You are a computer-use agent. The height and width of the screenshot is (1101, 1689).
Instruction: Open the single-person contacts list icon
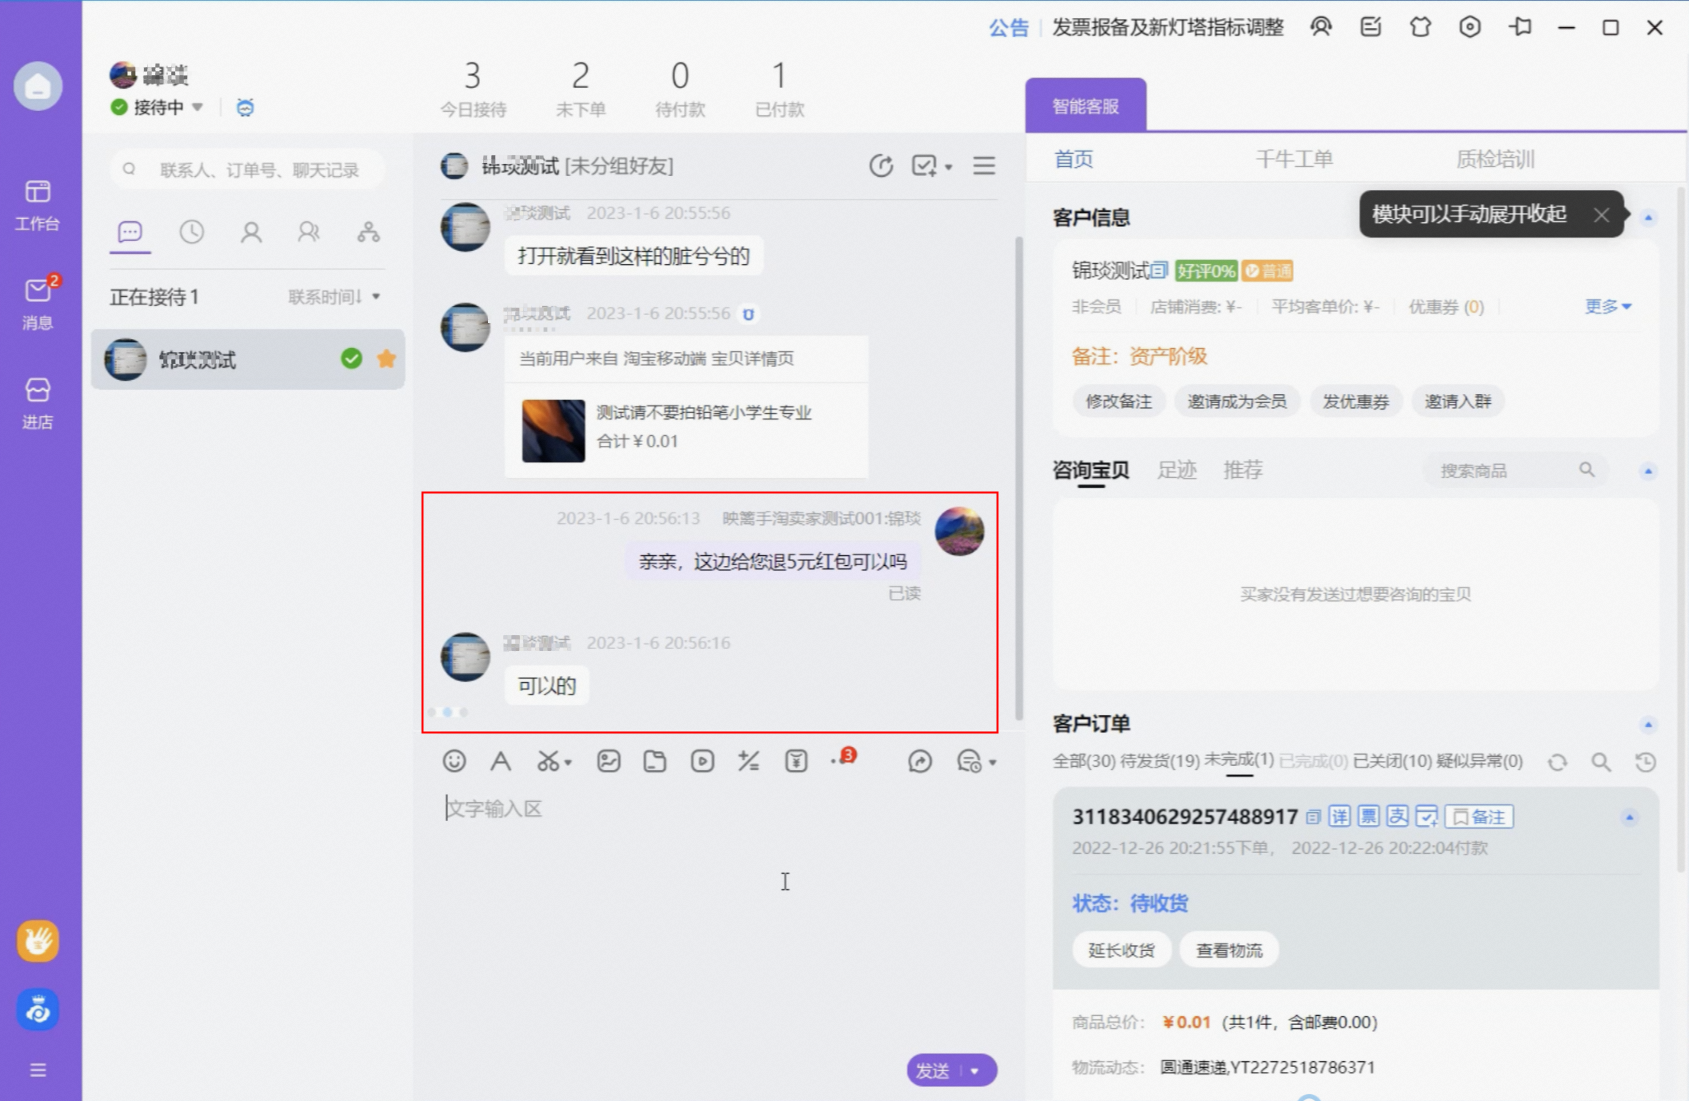tap(251, 232)
